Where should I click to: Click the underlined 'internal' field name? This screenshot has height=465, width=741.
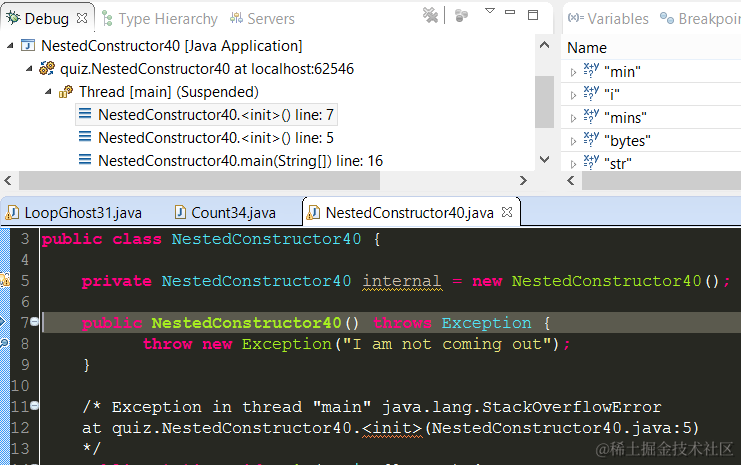(402, 281)
